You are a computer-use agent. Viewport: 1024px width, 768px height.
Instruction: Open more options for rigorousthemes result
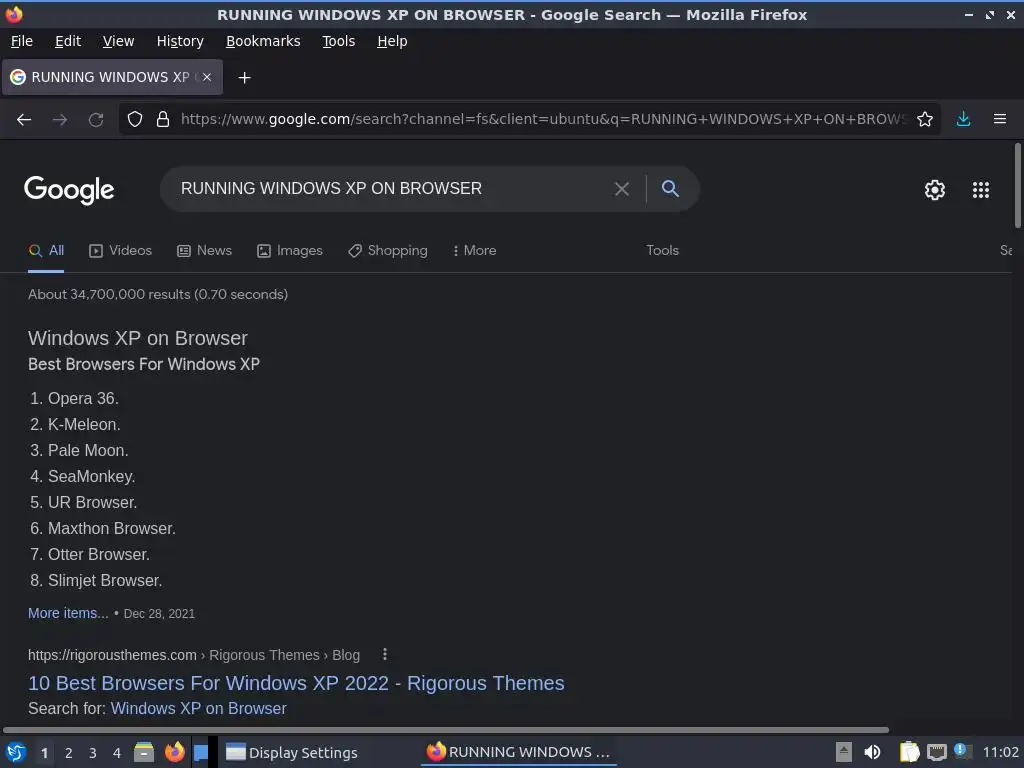tap(385, 654)
